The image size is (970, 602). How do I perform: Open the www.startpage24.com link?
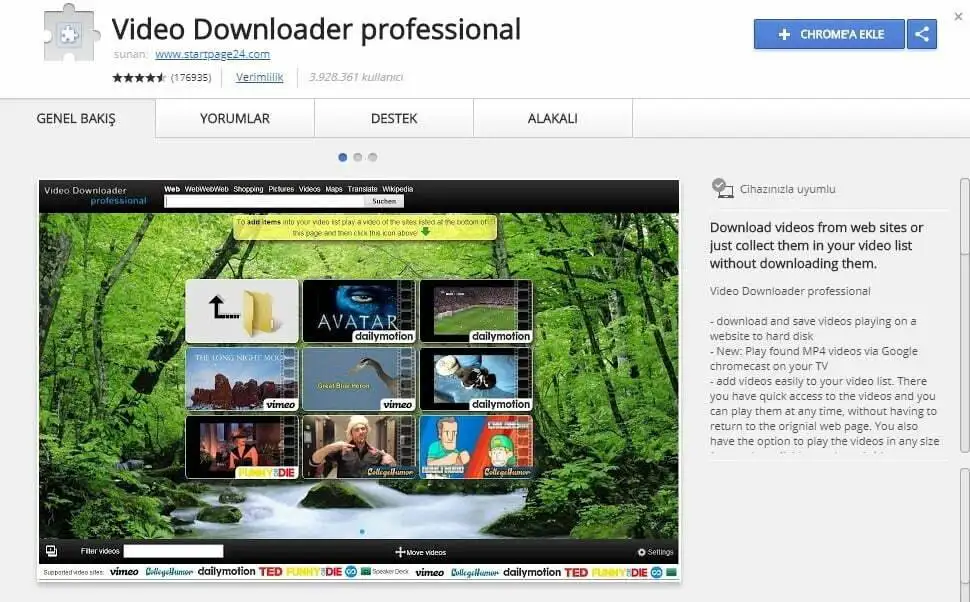(212, 54)
